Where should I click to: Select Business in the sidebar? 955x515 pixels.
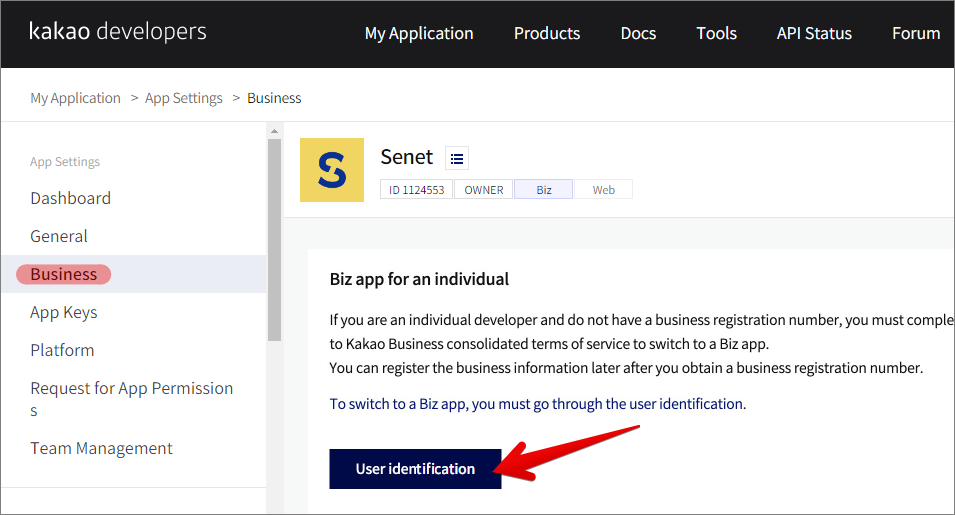(64, 274)
